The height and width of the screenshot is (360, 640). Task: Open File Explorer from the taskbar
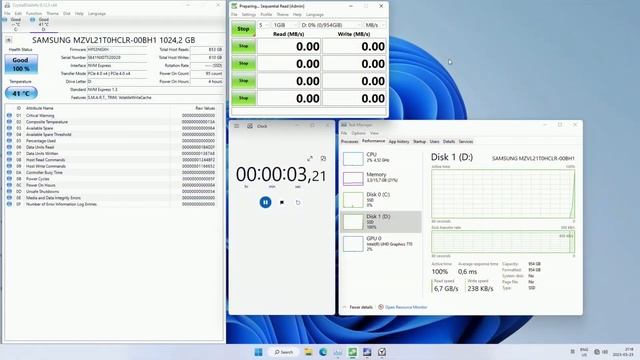[x=309, y=352]
